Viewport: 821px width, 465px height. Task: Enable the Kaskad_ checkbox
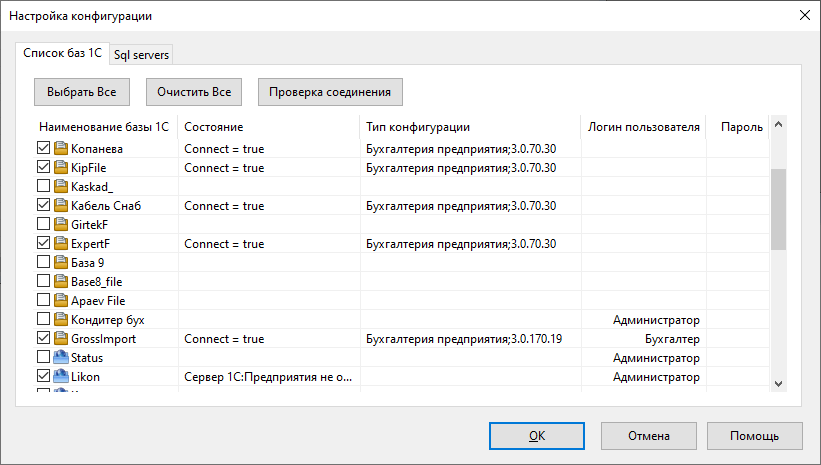(x=43, y=186)
